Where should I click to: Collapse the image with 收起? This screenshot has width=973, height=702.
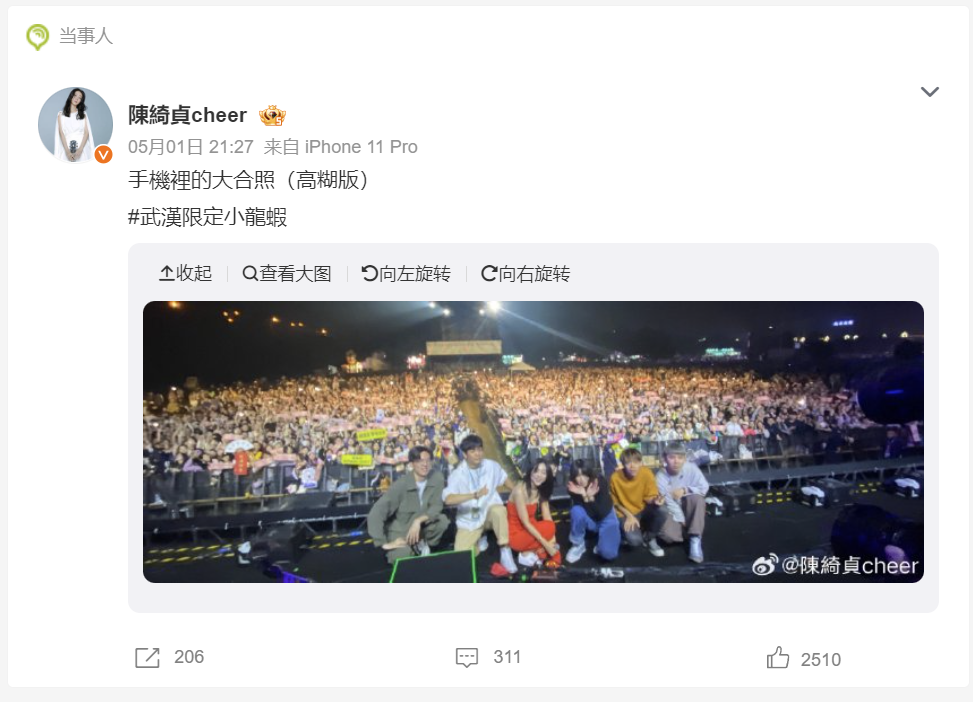[x=186, y=273]
